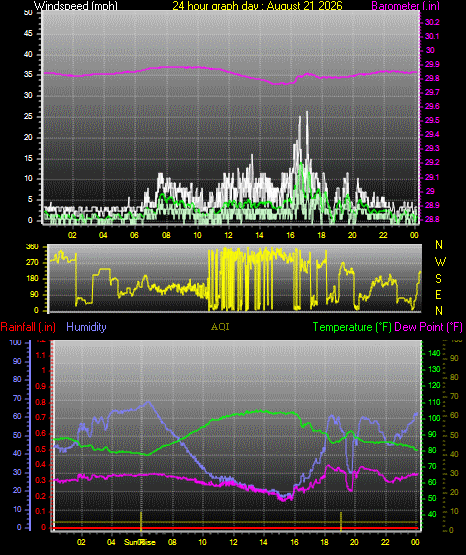Select the 'Humidity' legend label
Screen dimensions: 466x555
click(86, 327)
